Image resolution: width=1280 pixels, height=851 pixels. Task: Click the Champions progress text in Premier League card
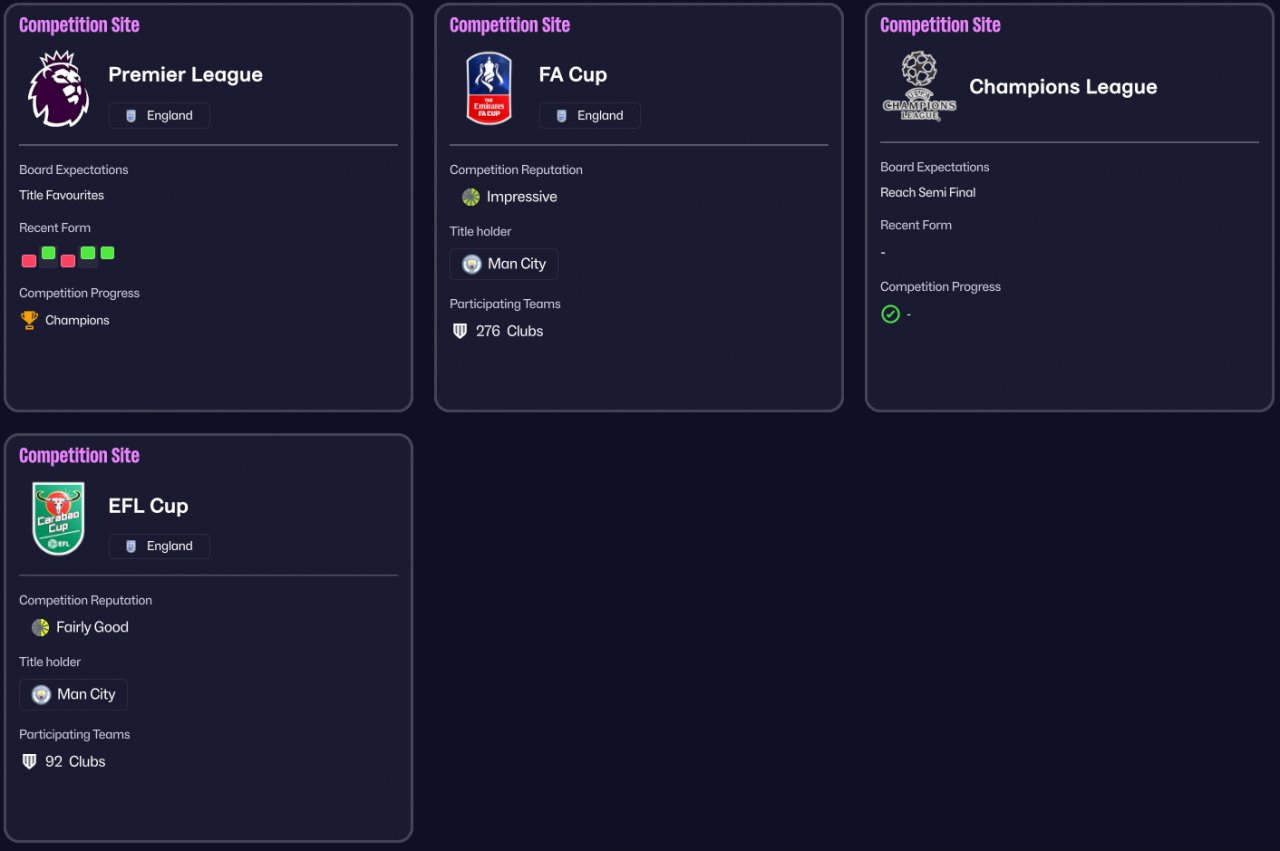pos(77,320)
